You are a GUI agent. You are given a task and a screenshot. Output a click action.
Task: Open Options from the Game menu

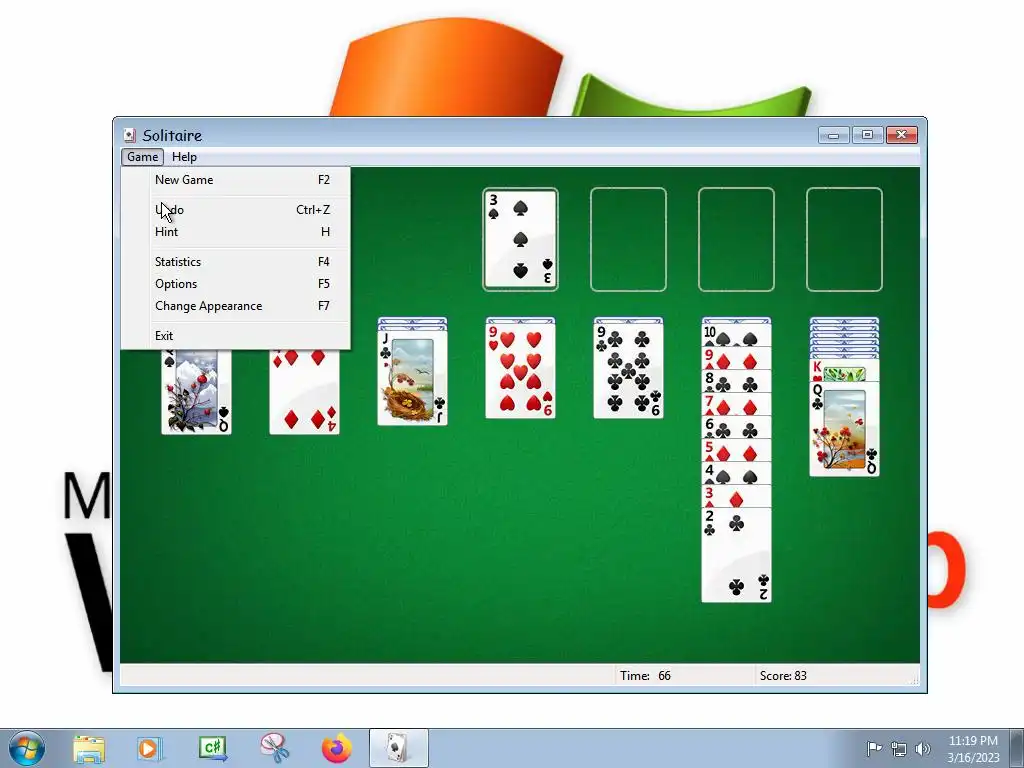point(242,284)
